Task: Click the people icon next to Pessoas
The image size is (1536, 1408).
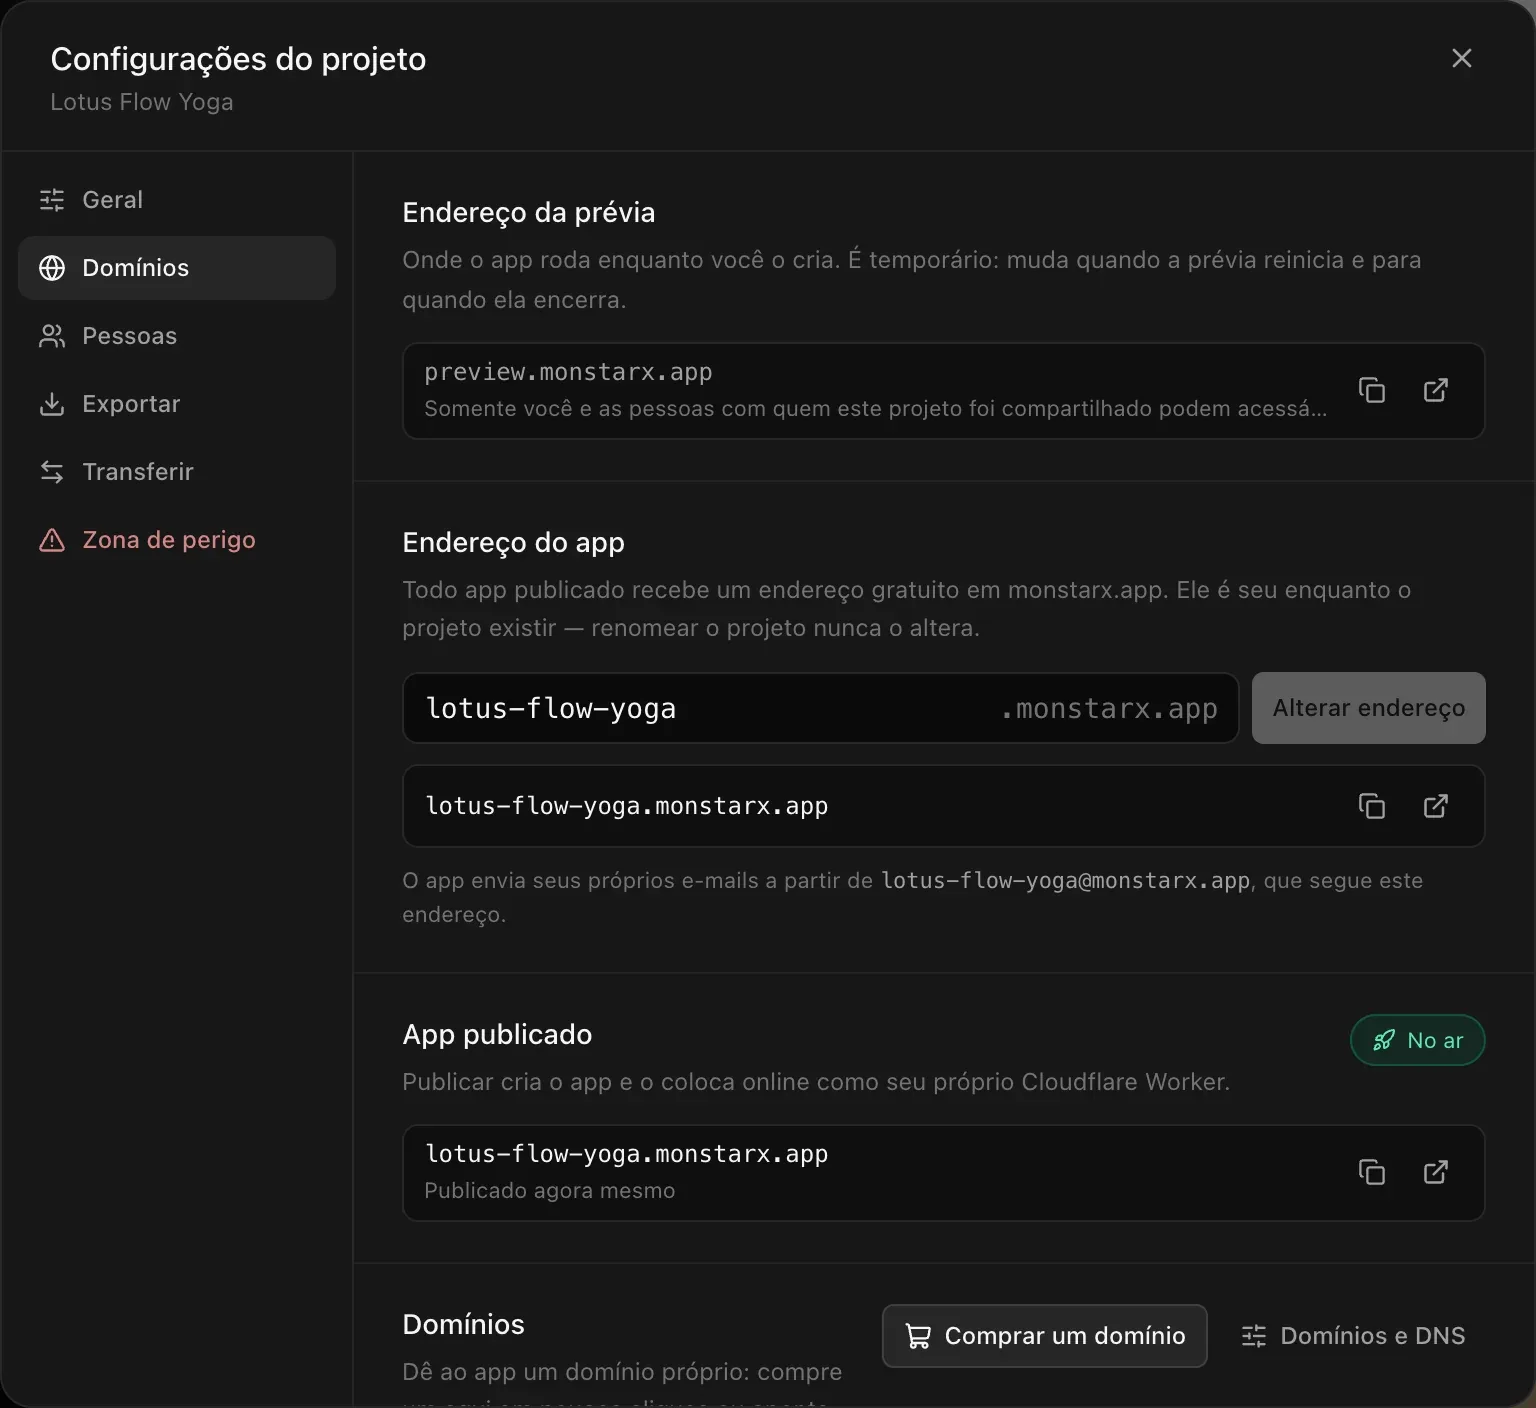Action: 52,336
